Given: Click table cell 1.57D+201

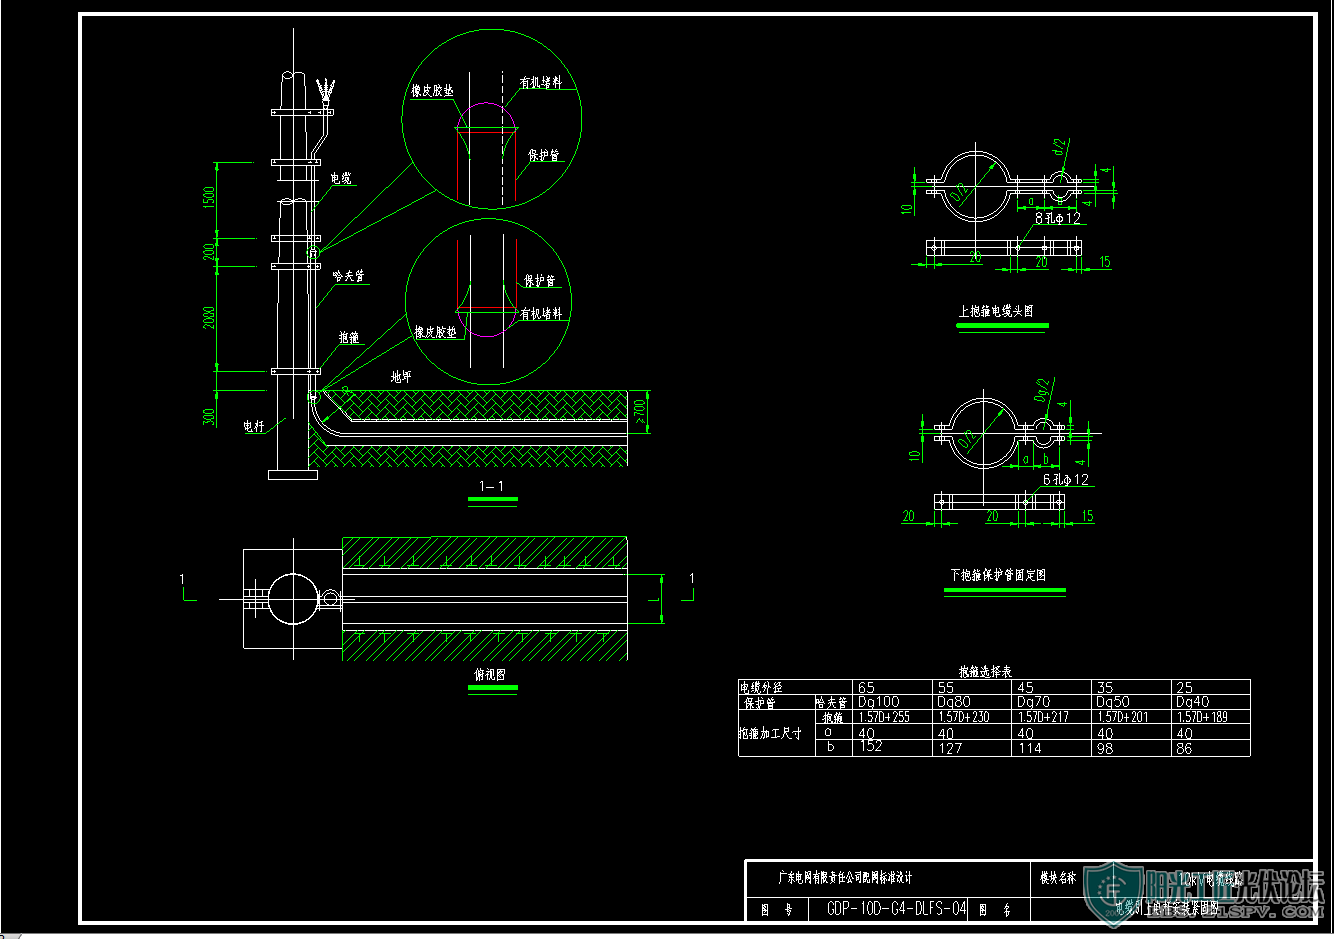Looking at the screenshot, I should (1123, 717).
